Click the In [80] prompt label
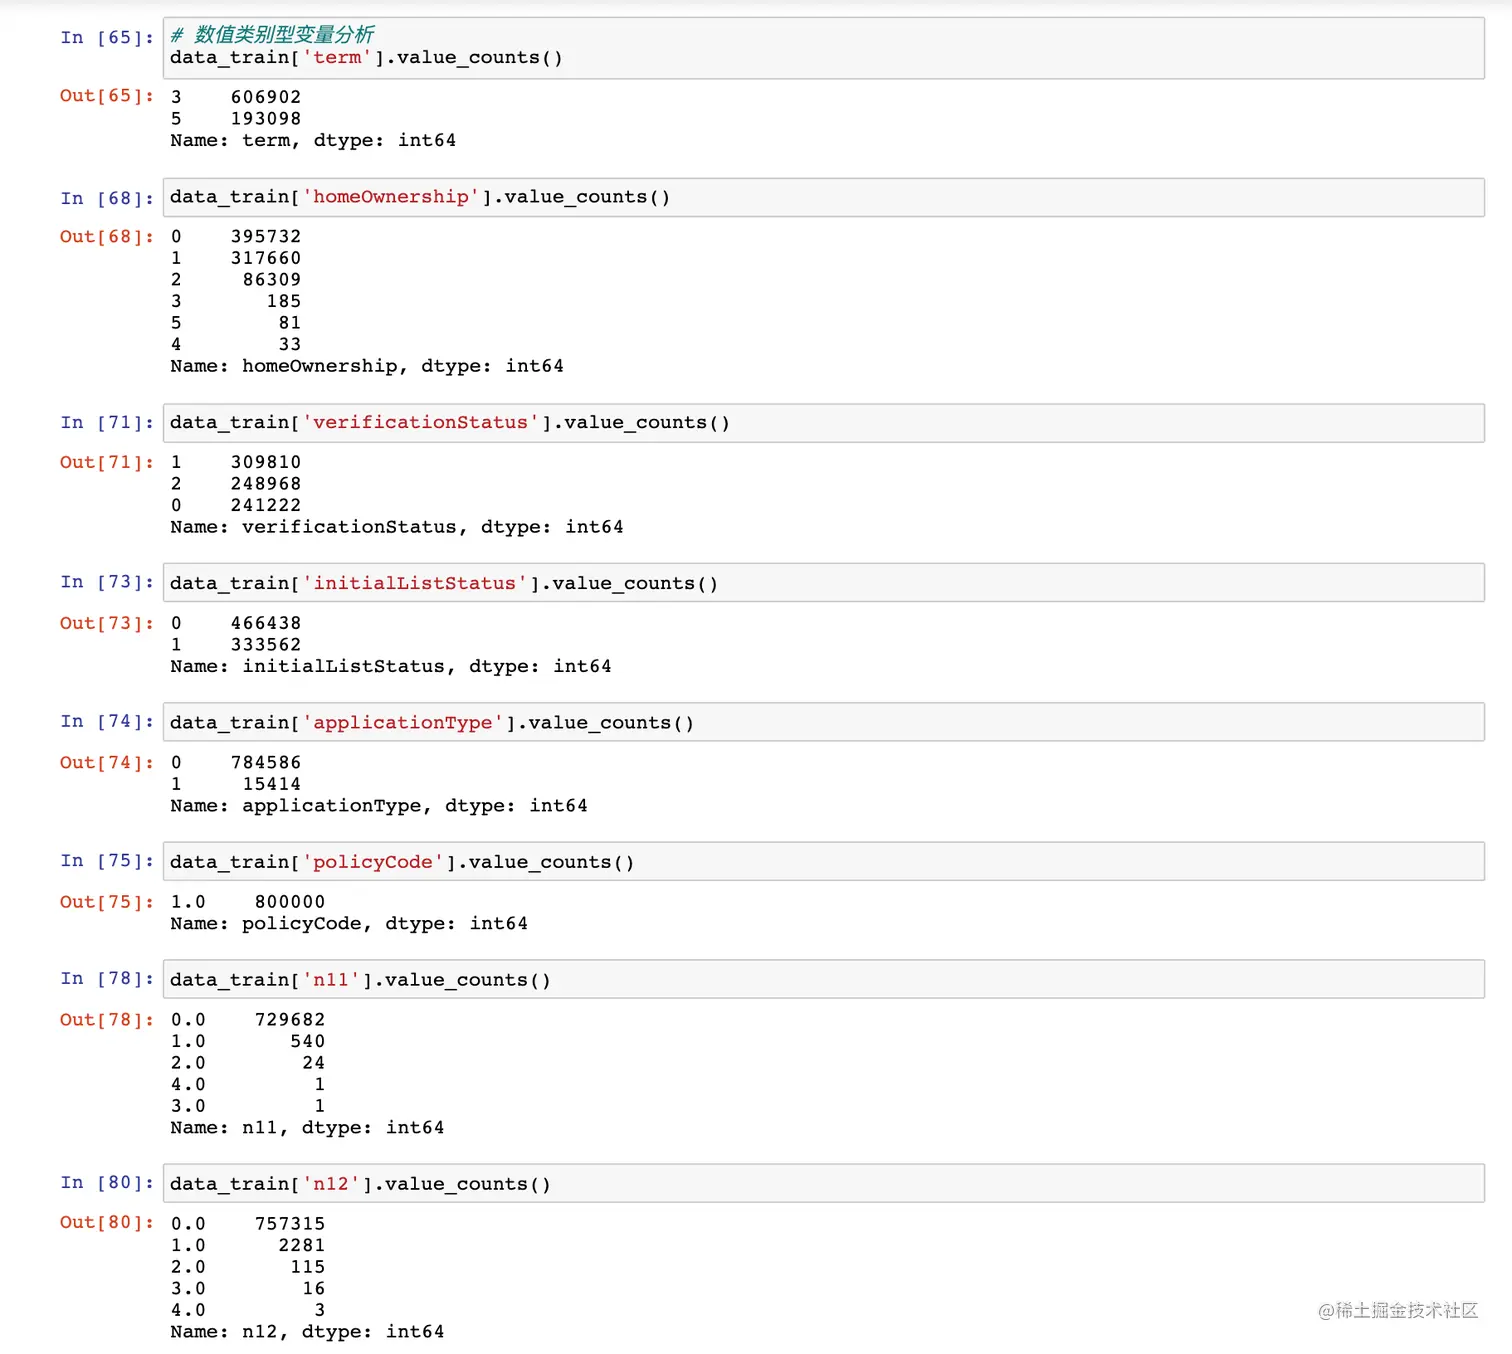1512x1354 pixels. [107, 1183]
